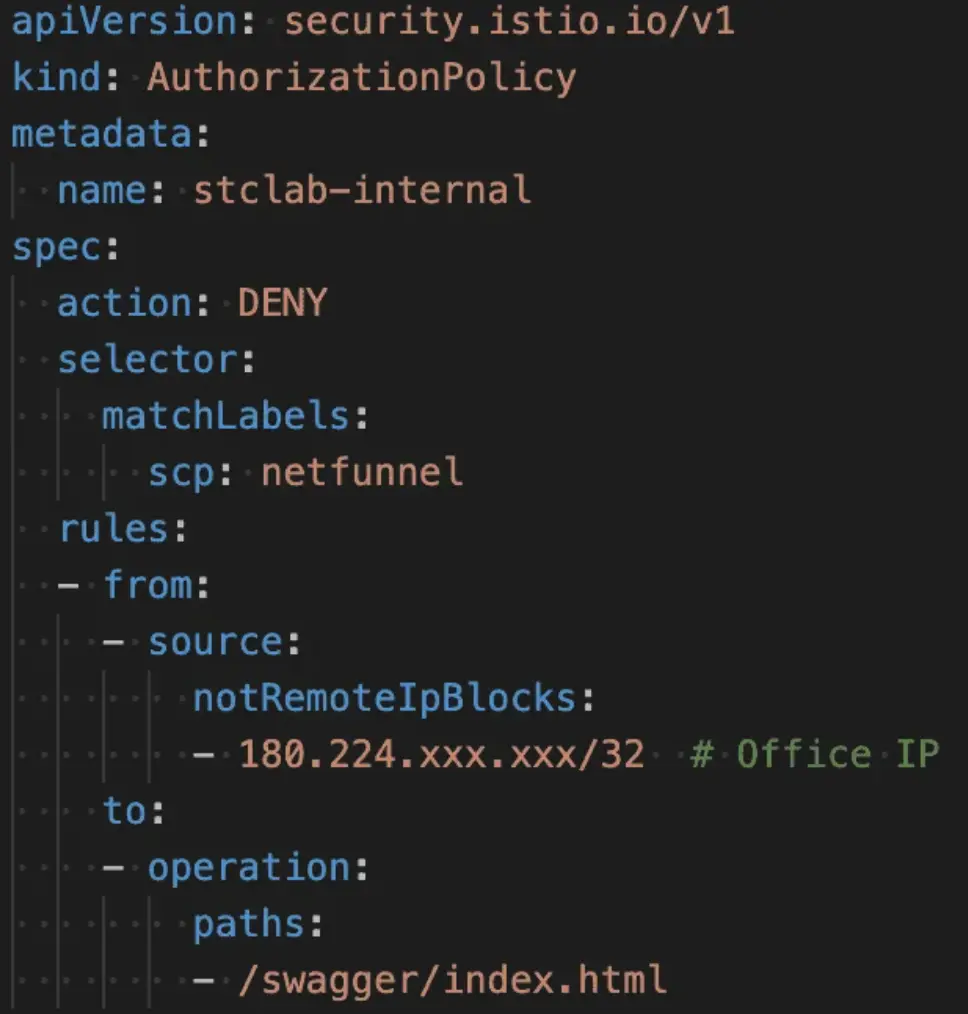The image size is (968, 1014).
Task: Click the selector key
Action: coord(146,359)
